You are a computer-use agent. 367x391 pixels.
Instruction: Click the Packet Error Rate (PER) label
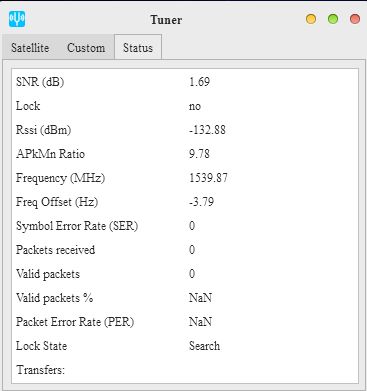(x=75, y=322)
